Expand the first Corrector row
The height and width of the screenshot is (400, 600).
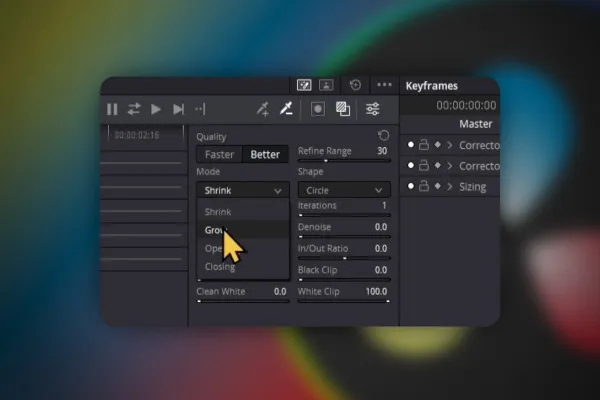(450, 145)
